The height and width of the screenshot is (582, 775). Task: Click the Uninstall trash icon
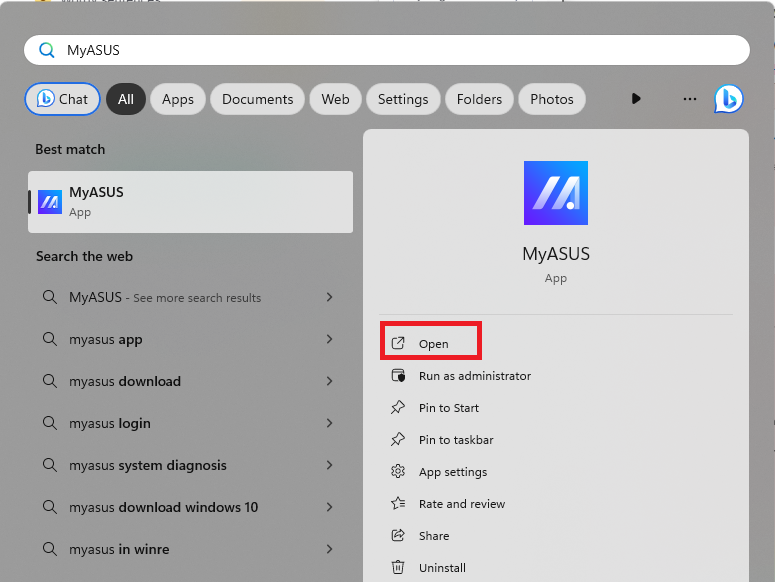coord(398,568)
